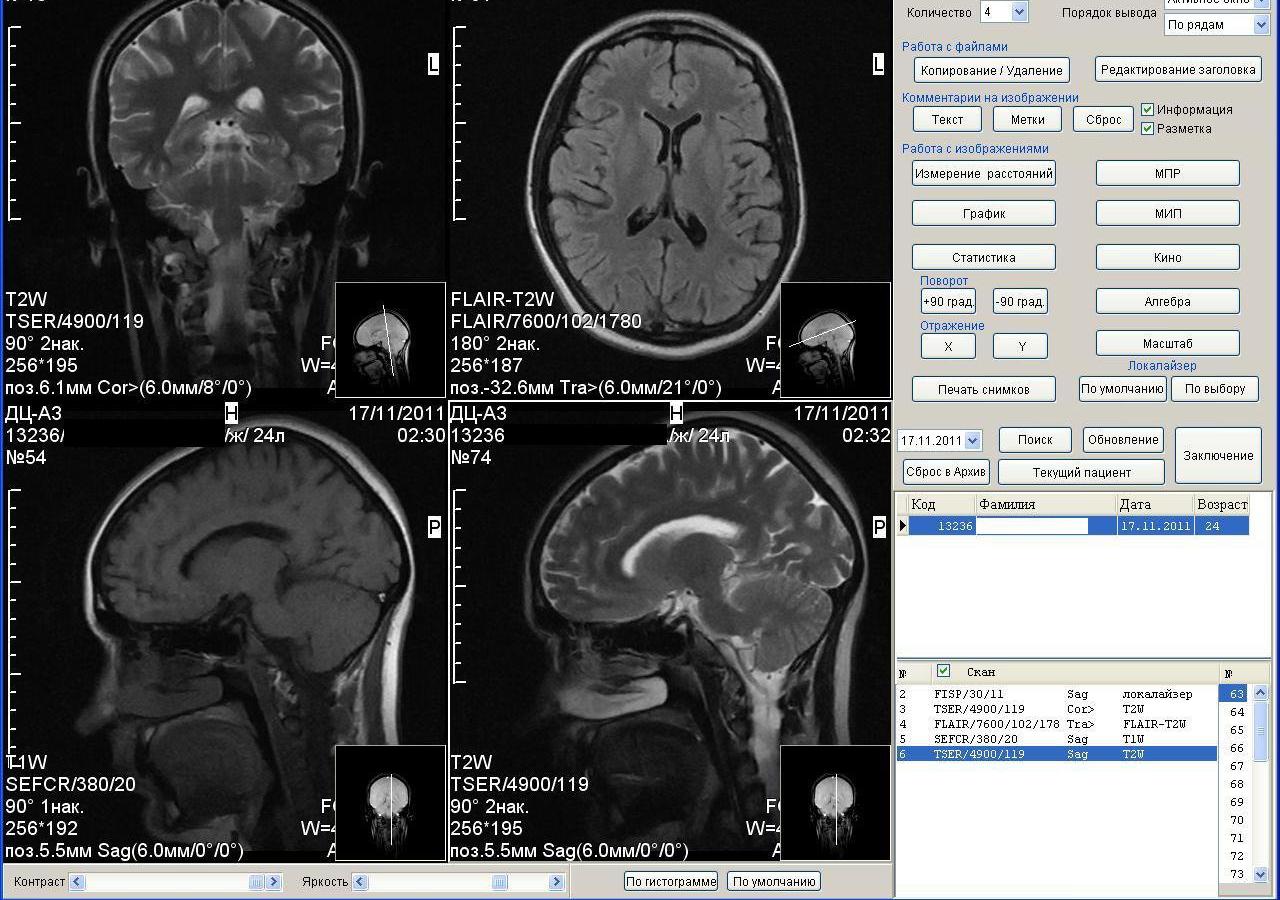1280x900 pixels.
Task: Select patient row with code 13236
Action: coord(1079,526)
